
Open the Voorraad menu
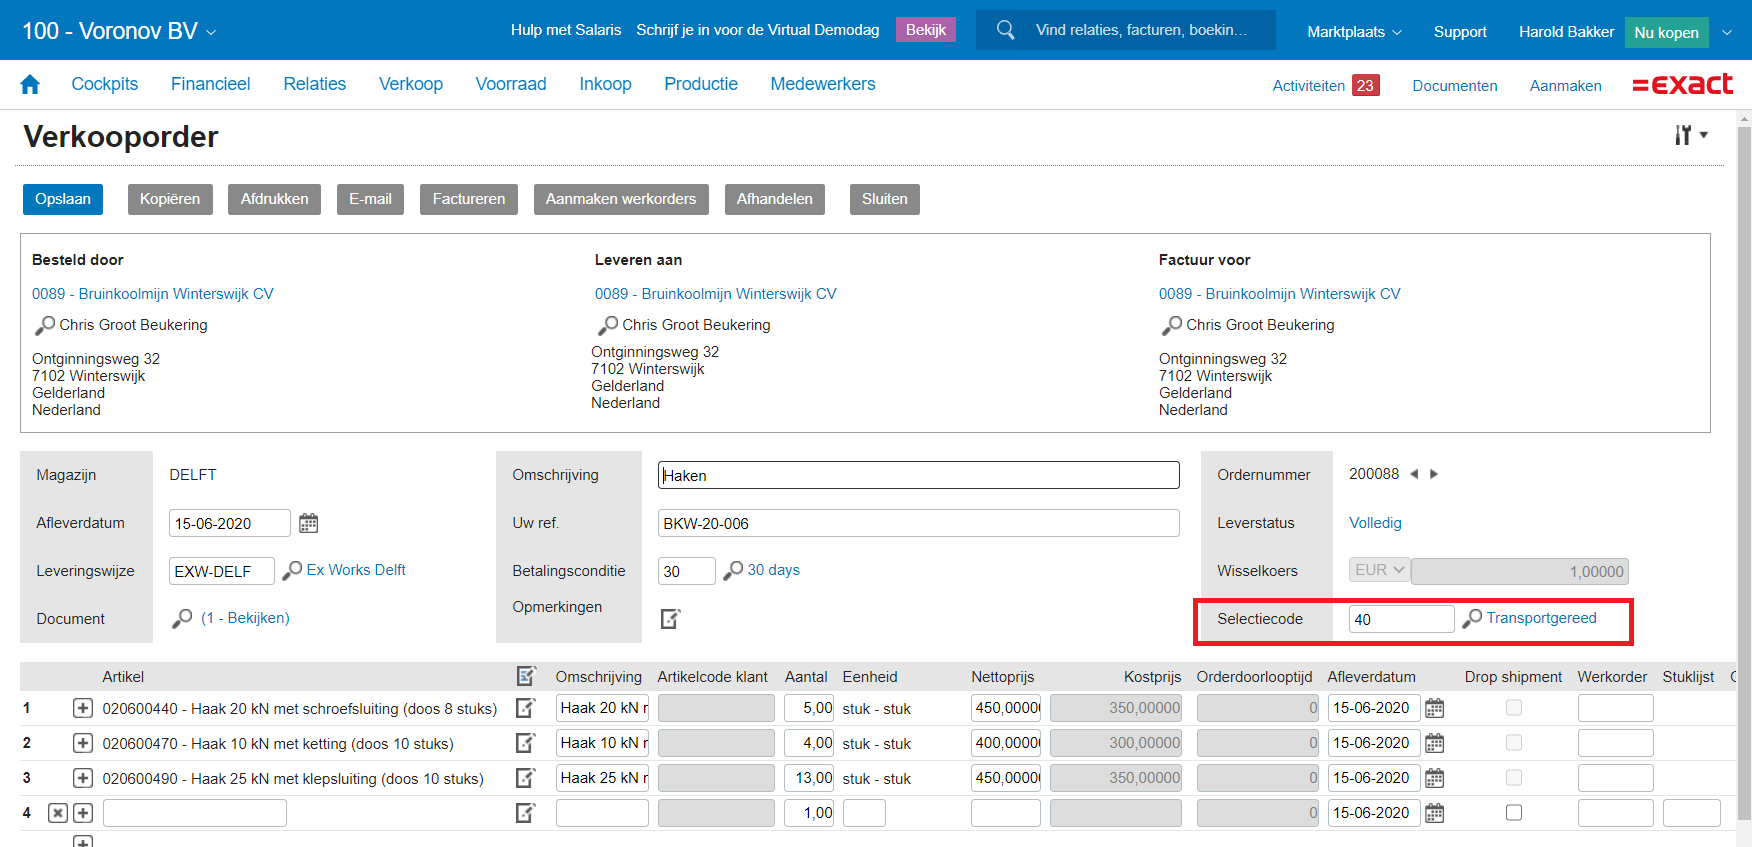(511, 84)
